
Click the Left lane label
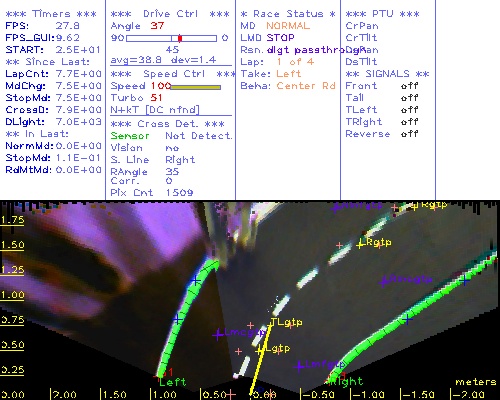tap(173, 382)
